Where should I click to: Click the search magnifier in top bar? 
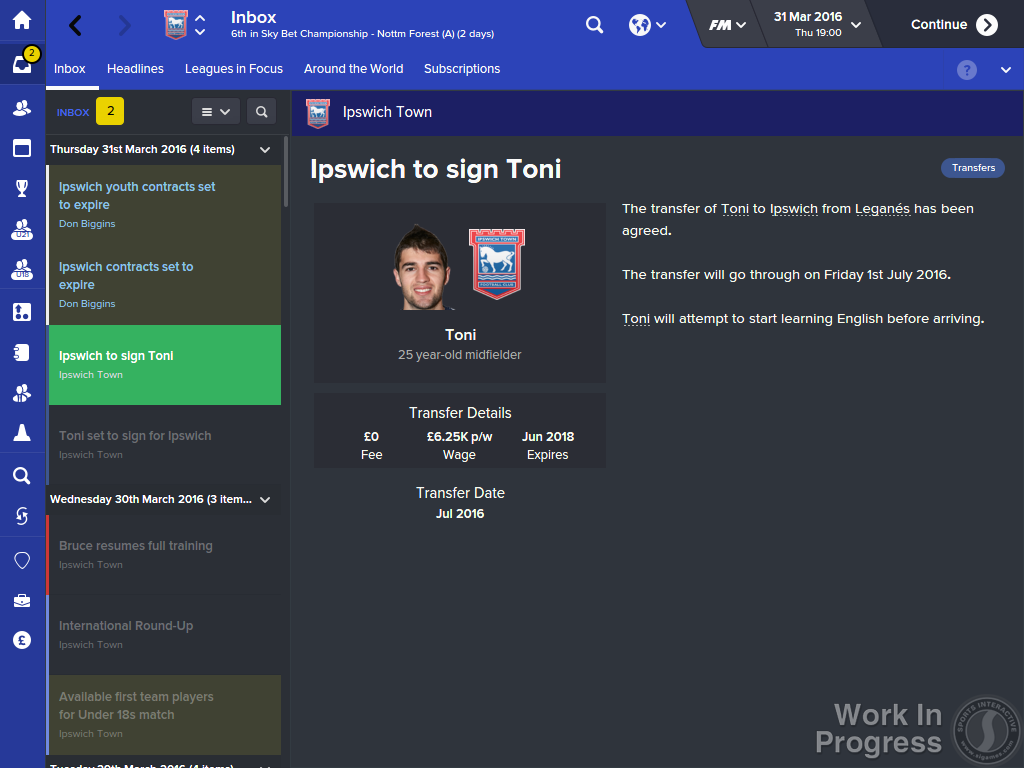(x=594, y=25)
